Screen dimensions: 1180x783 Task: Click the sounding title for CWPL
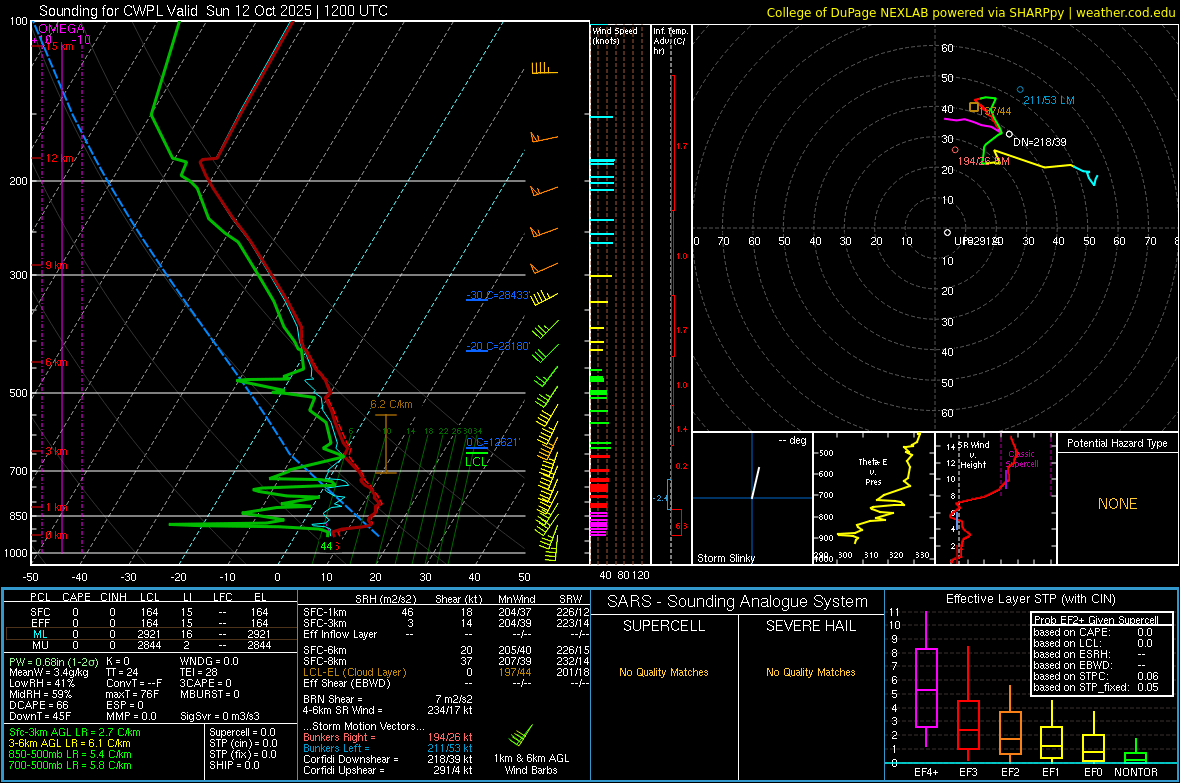point(213,11)
